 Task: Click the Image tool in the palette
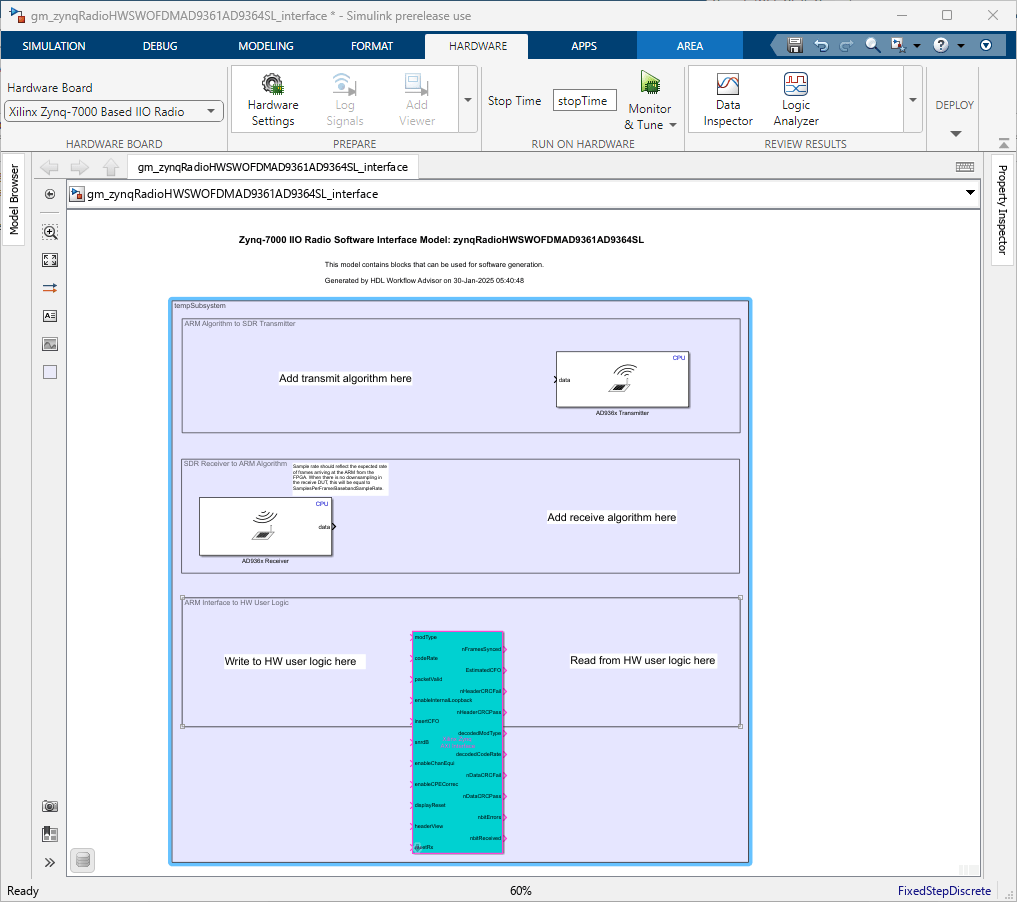[50, 344]
